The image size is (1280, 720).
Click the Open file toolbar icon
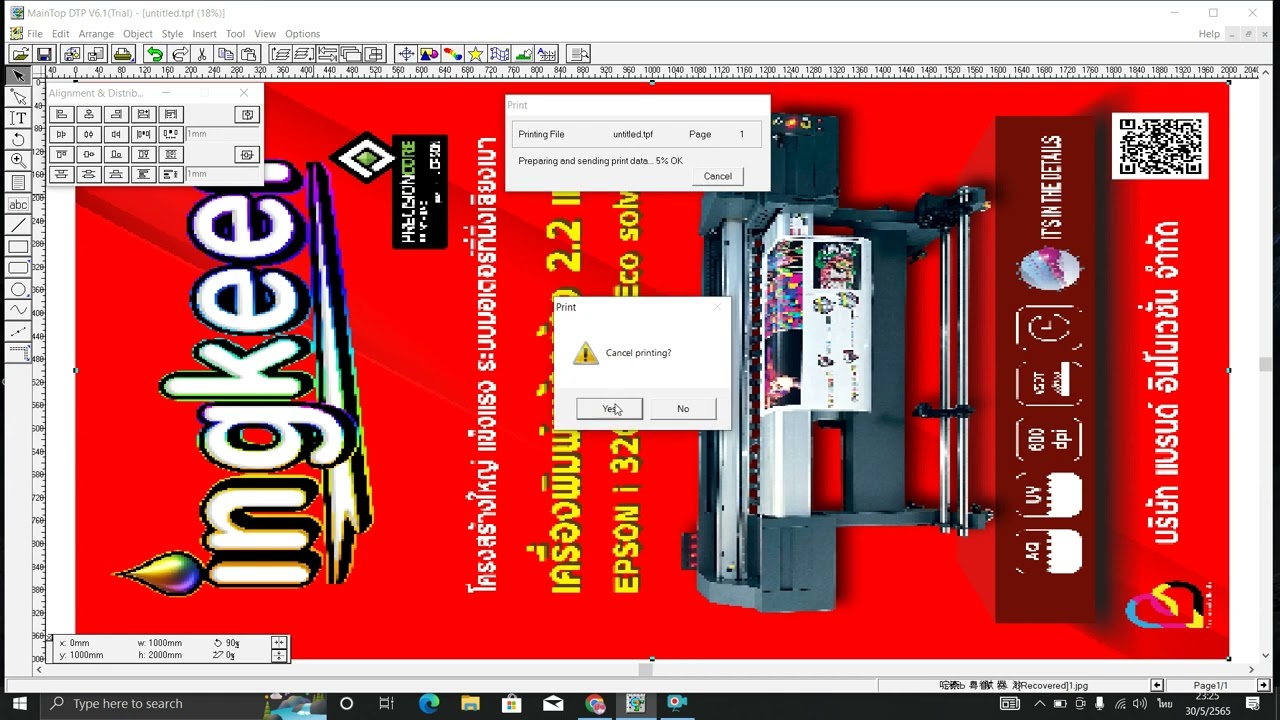click(x=20, y=54)
